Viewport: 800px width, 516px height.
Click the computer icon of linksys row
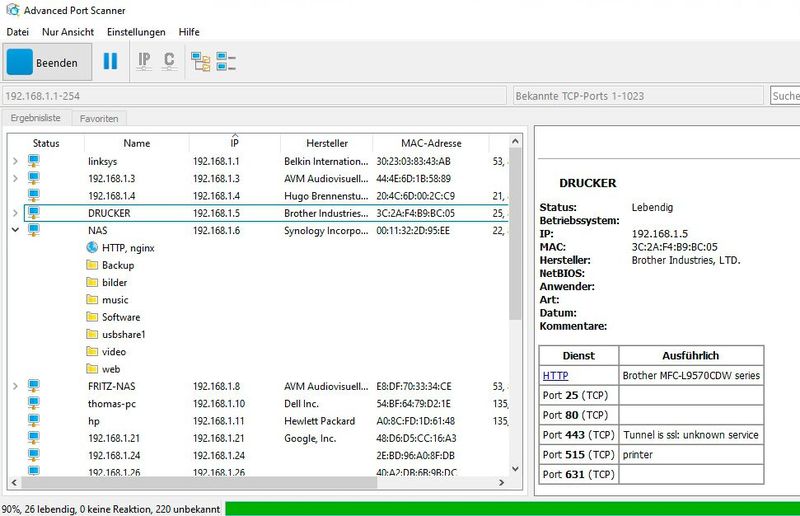[34, 161]
